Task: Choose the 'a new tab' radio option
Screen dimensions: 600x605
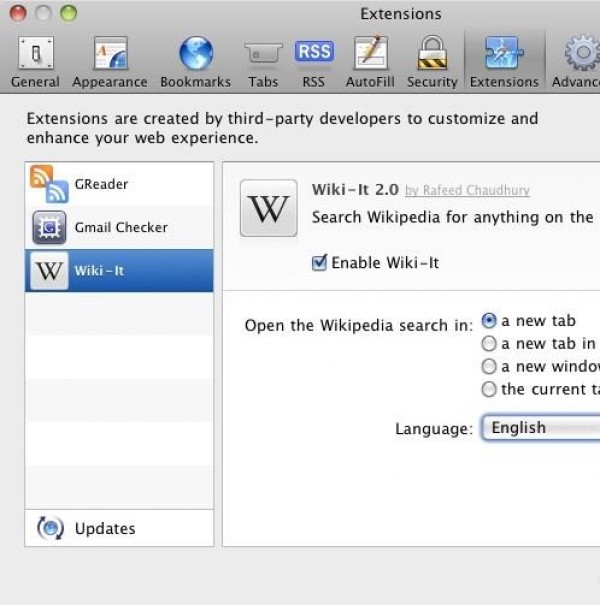Action: click(488, 320)
